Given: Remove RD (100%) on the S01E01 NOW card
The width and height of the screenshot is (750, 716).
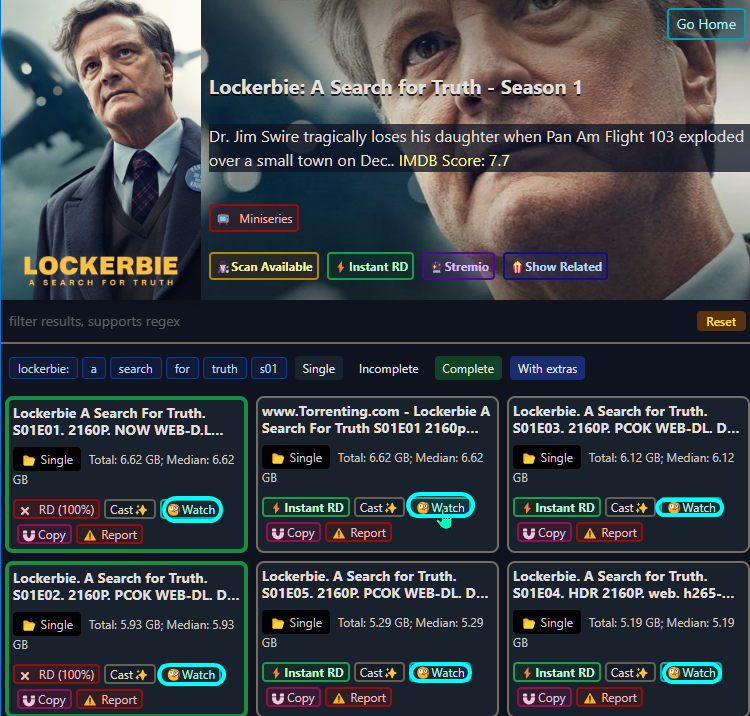Looking at the screenshot, I should point(56,509).
